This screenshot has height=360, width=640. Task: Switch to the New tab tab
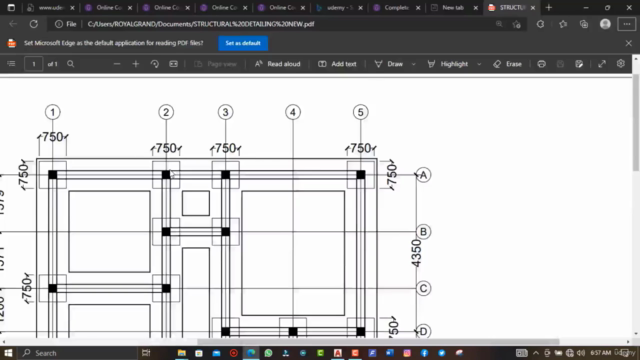453,7
